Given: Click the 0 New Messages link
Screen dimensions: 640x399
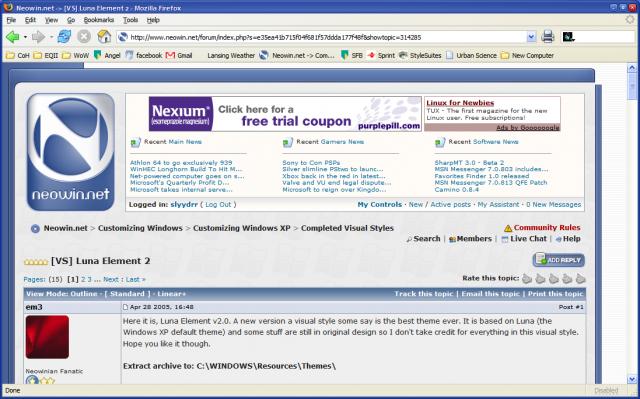Looking at the screenshot, I should tap(553, 204).
